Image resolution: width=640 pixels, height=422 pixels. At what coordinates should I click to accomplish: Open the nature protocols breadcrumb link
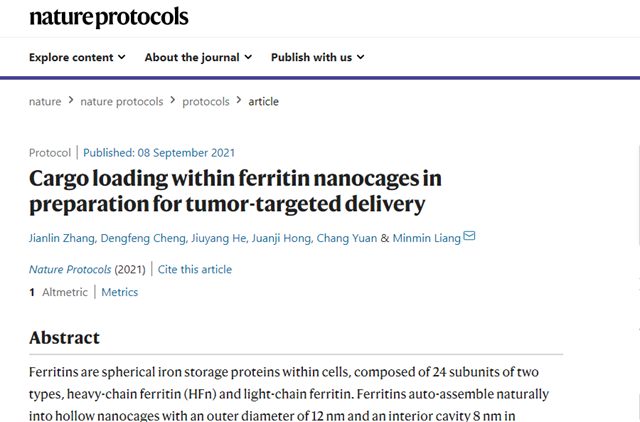[x=124, y=101]
